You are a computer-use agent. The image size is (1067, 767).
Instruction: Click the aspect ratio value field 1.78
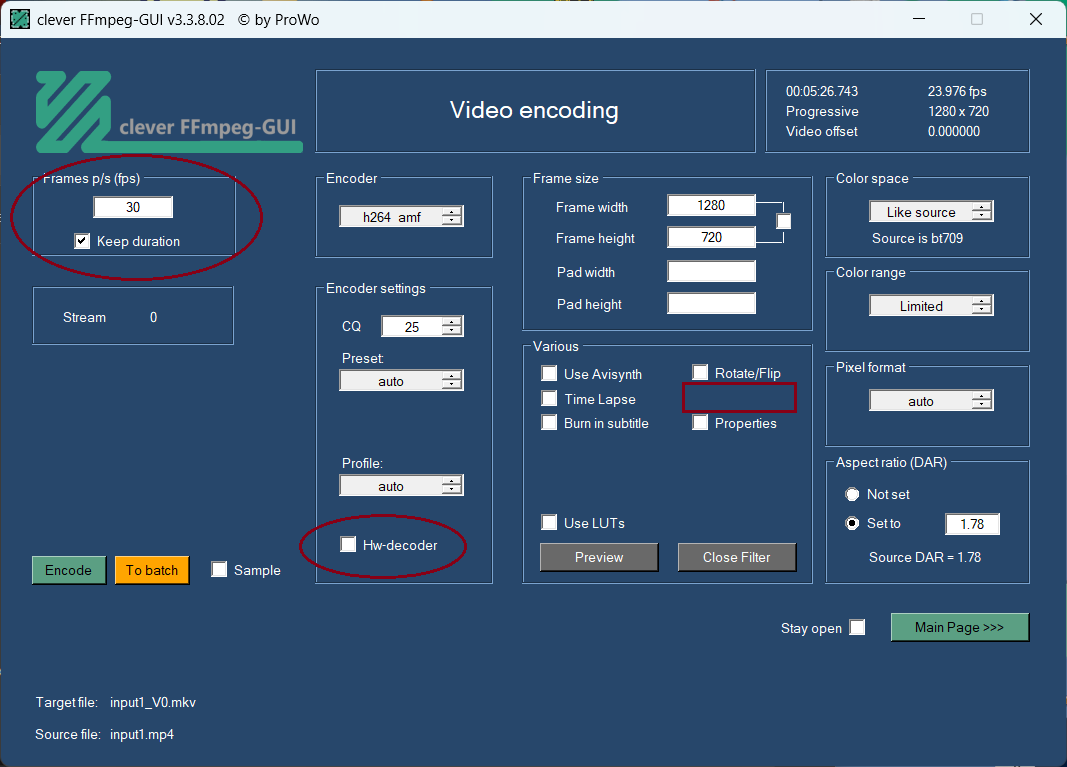(x=972, y=524)
